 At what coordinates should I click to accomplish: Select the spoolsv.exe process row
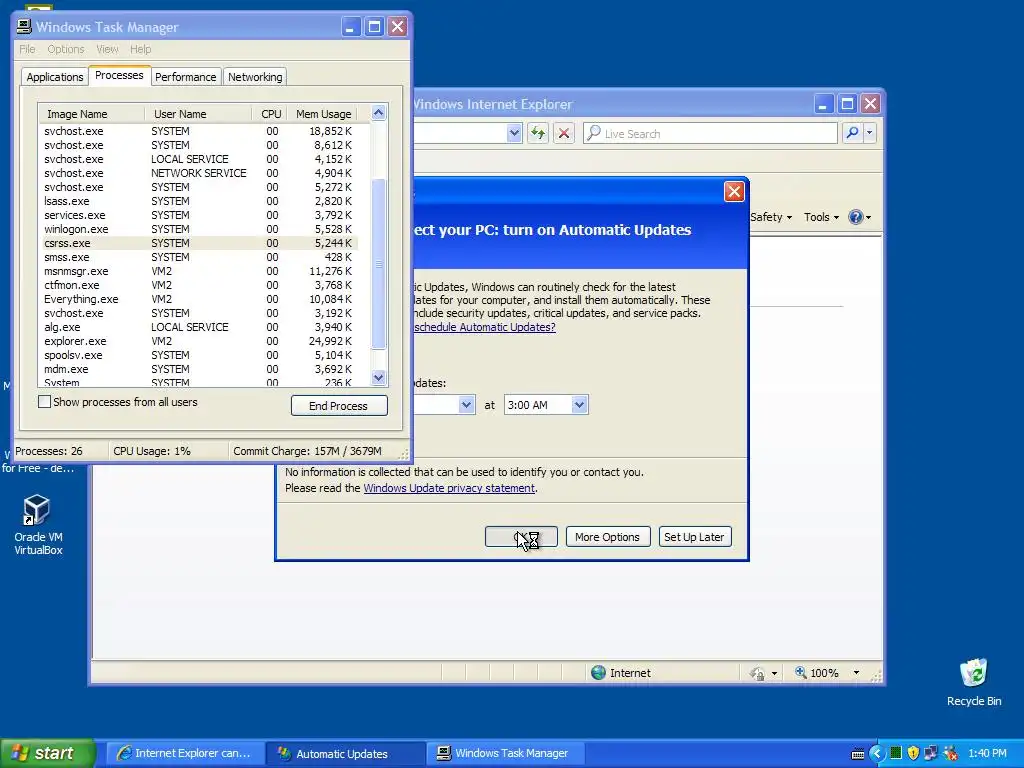(199, 355)
